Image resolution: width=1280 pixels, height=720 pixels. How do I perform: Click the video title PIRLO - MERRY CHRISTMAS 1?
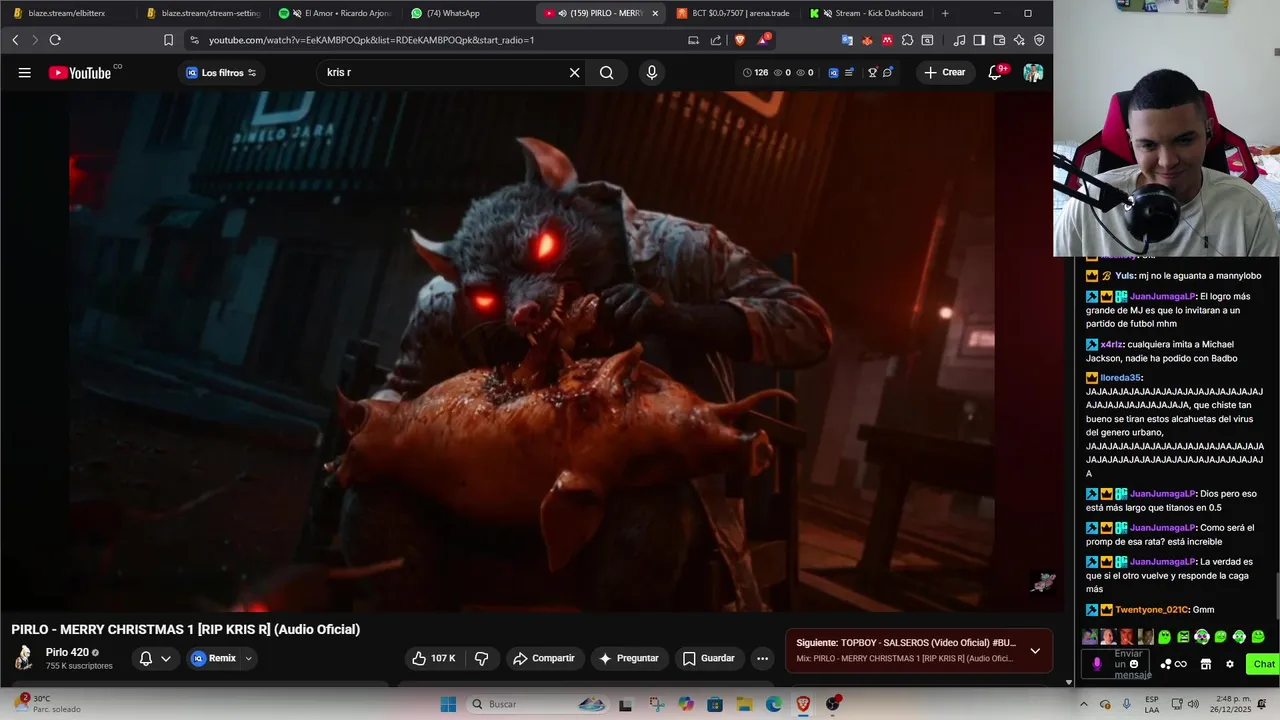tap(186, 629)
